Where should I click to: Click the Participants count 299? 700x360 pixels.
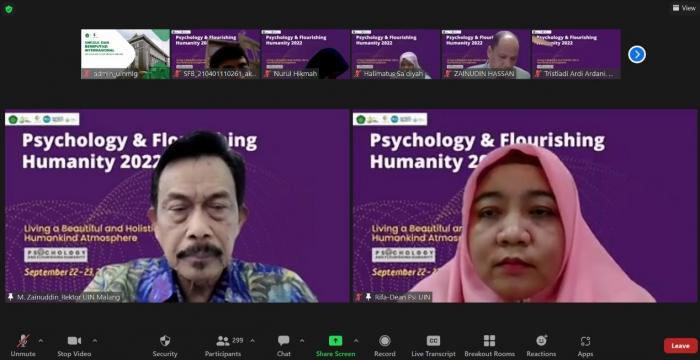(x=238, y=340)
